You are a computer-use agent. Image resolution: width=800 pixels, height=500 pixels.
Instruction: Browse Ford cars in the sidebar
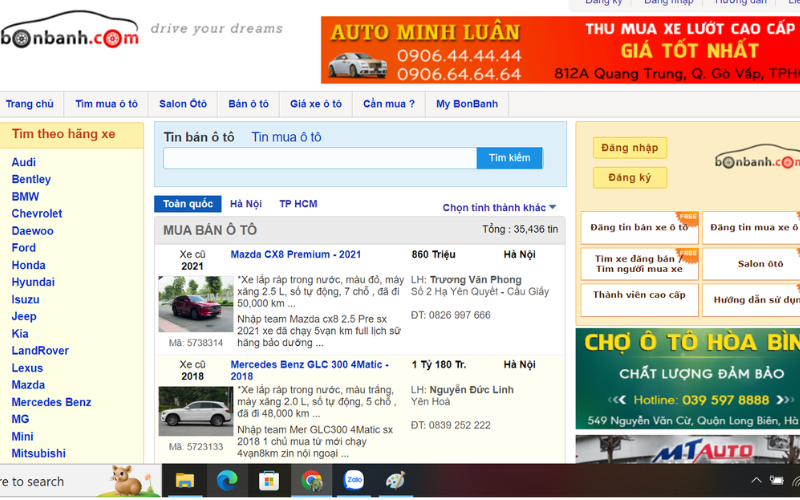(x=23, y=248)
